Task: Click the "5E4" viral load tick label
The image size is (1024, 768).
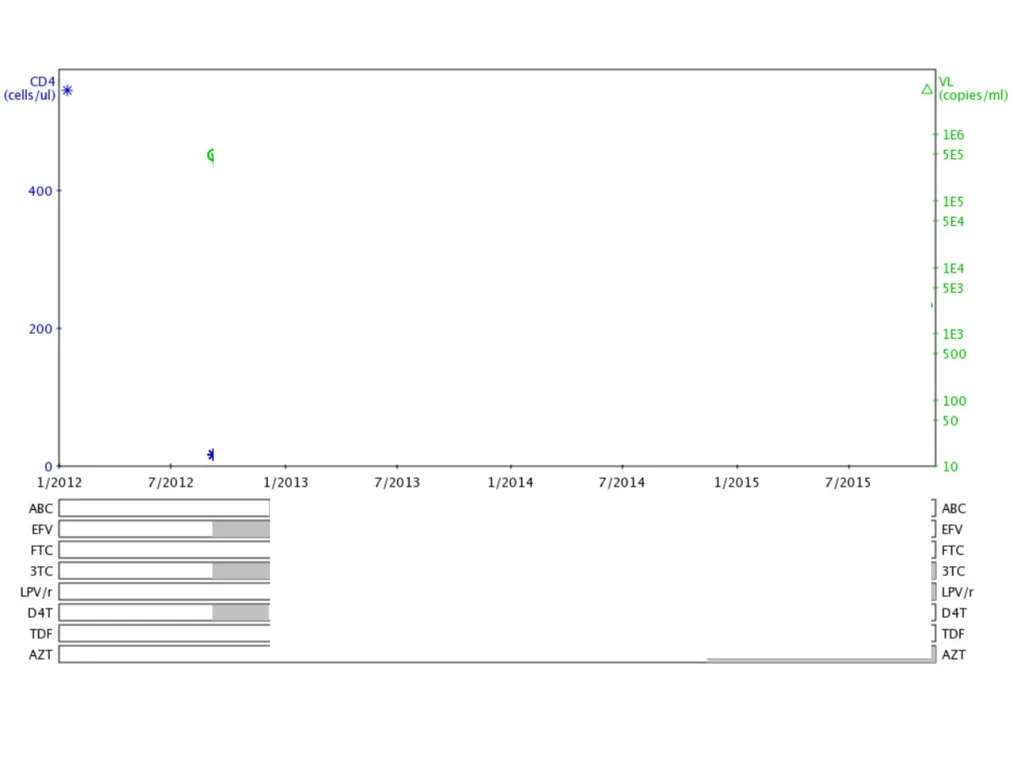Action: point(953,221)
